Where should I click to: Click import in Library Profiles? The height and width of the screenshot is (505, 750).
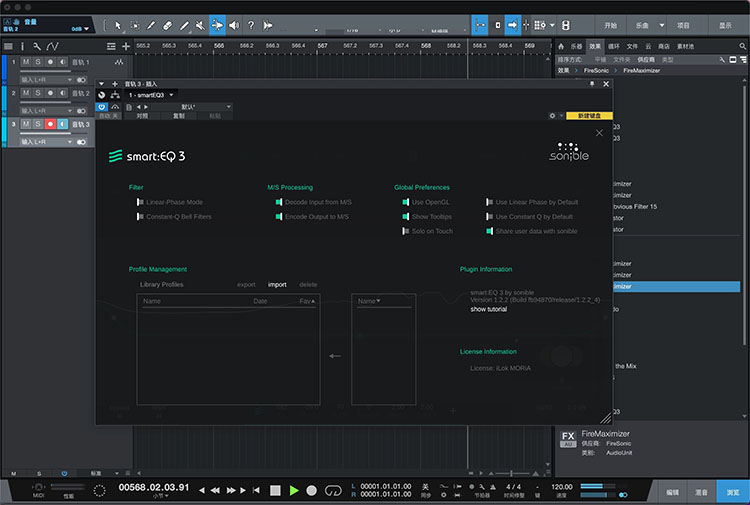point(277,285)
